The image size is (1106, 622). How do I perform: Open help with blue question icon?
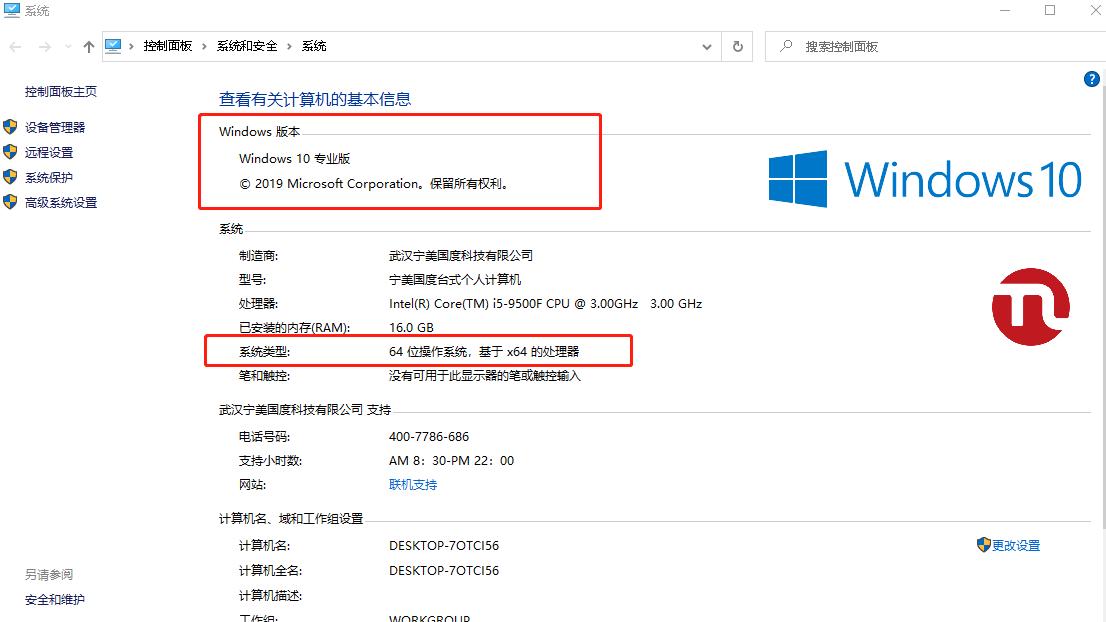(x=1091, y=79)
